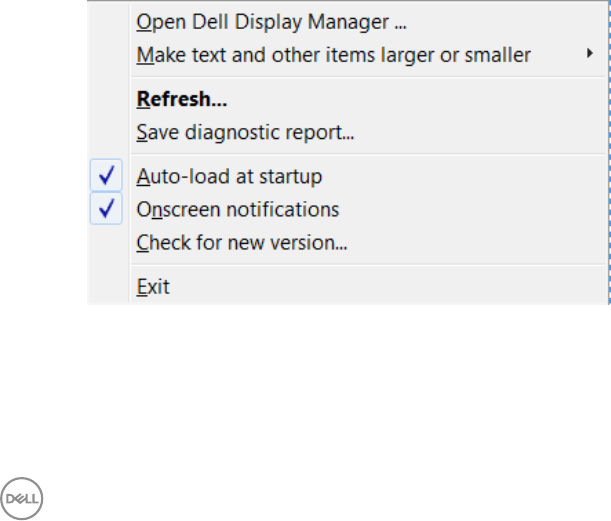Screen dimensions: 611x521
Task: Click the word Exit at menu bottom
Action: coord(153,288)
